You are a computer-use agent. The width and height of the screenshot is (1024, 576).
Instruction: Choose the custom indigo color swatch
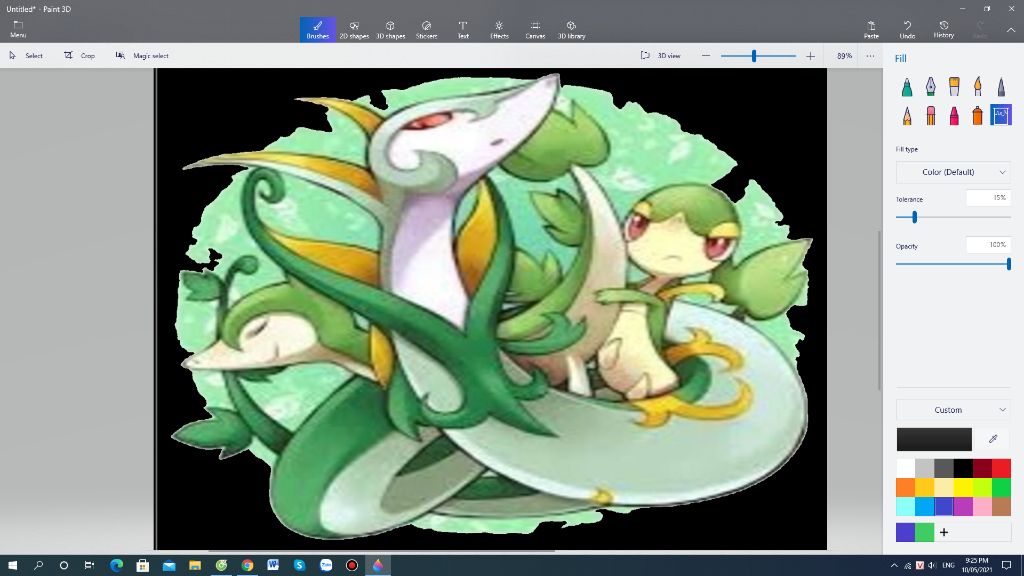pos(905,532)
